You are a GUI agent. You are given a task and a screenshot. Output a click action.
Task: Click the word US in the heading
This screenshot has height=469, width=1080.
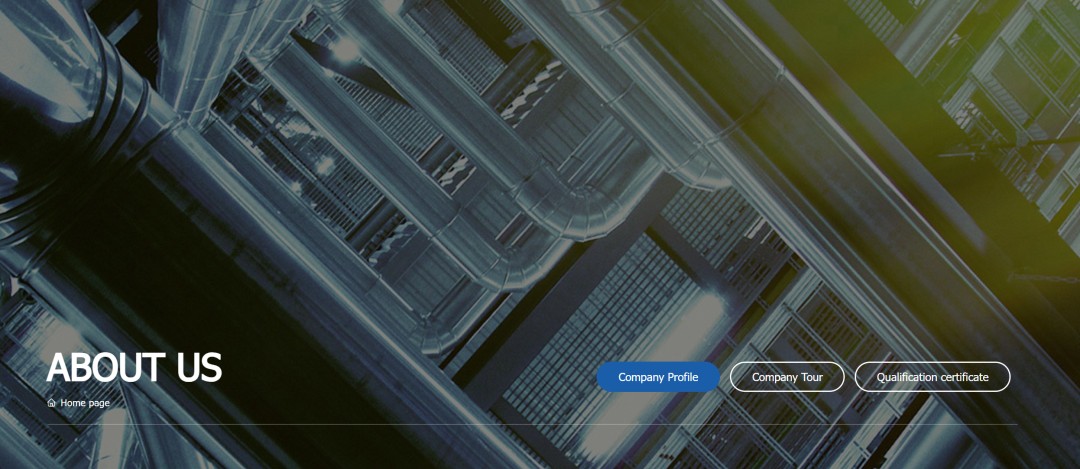point(199,368)
